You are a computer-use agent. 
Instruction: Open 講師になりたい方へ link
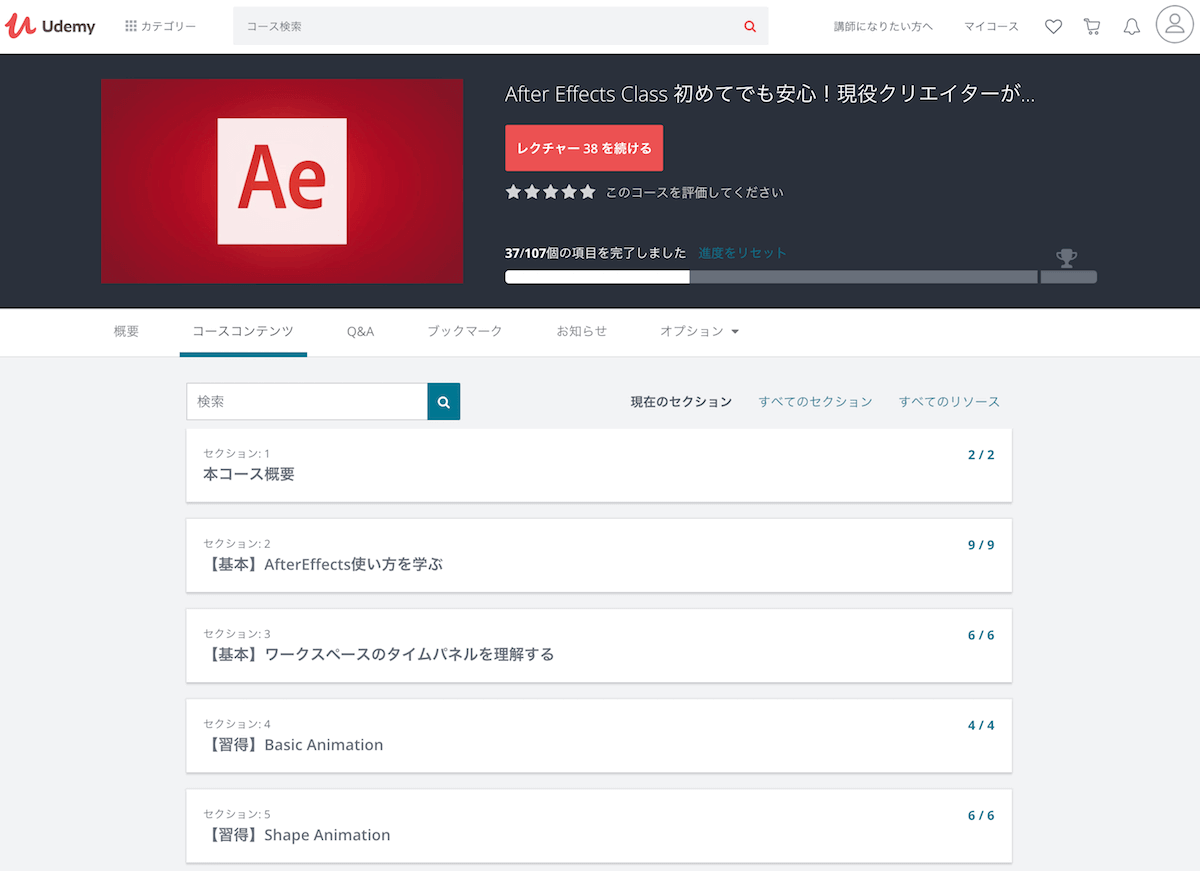coord(884,27)
